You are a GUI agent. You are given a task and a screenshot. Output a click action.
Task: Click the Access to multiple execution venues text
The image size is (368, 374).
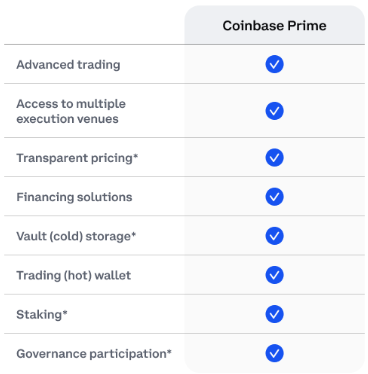(71, 111)
